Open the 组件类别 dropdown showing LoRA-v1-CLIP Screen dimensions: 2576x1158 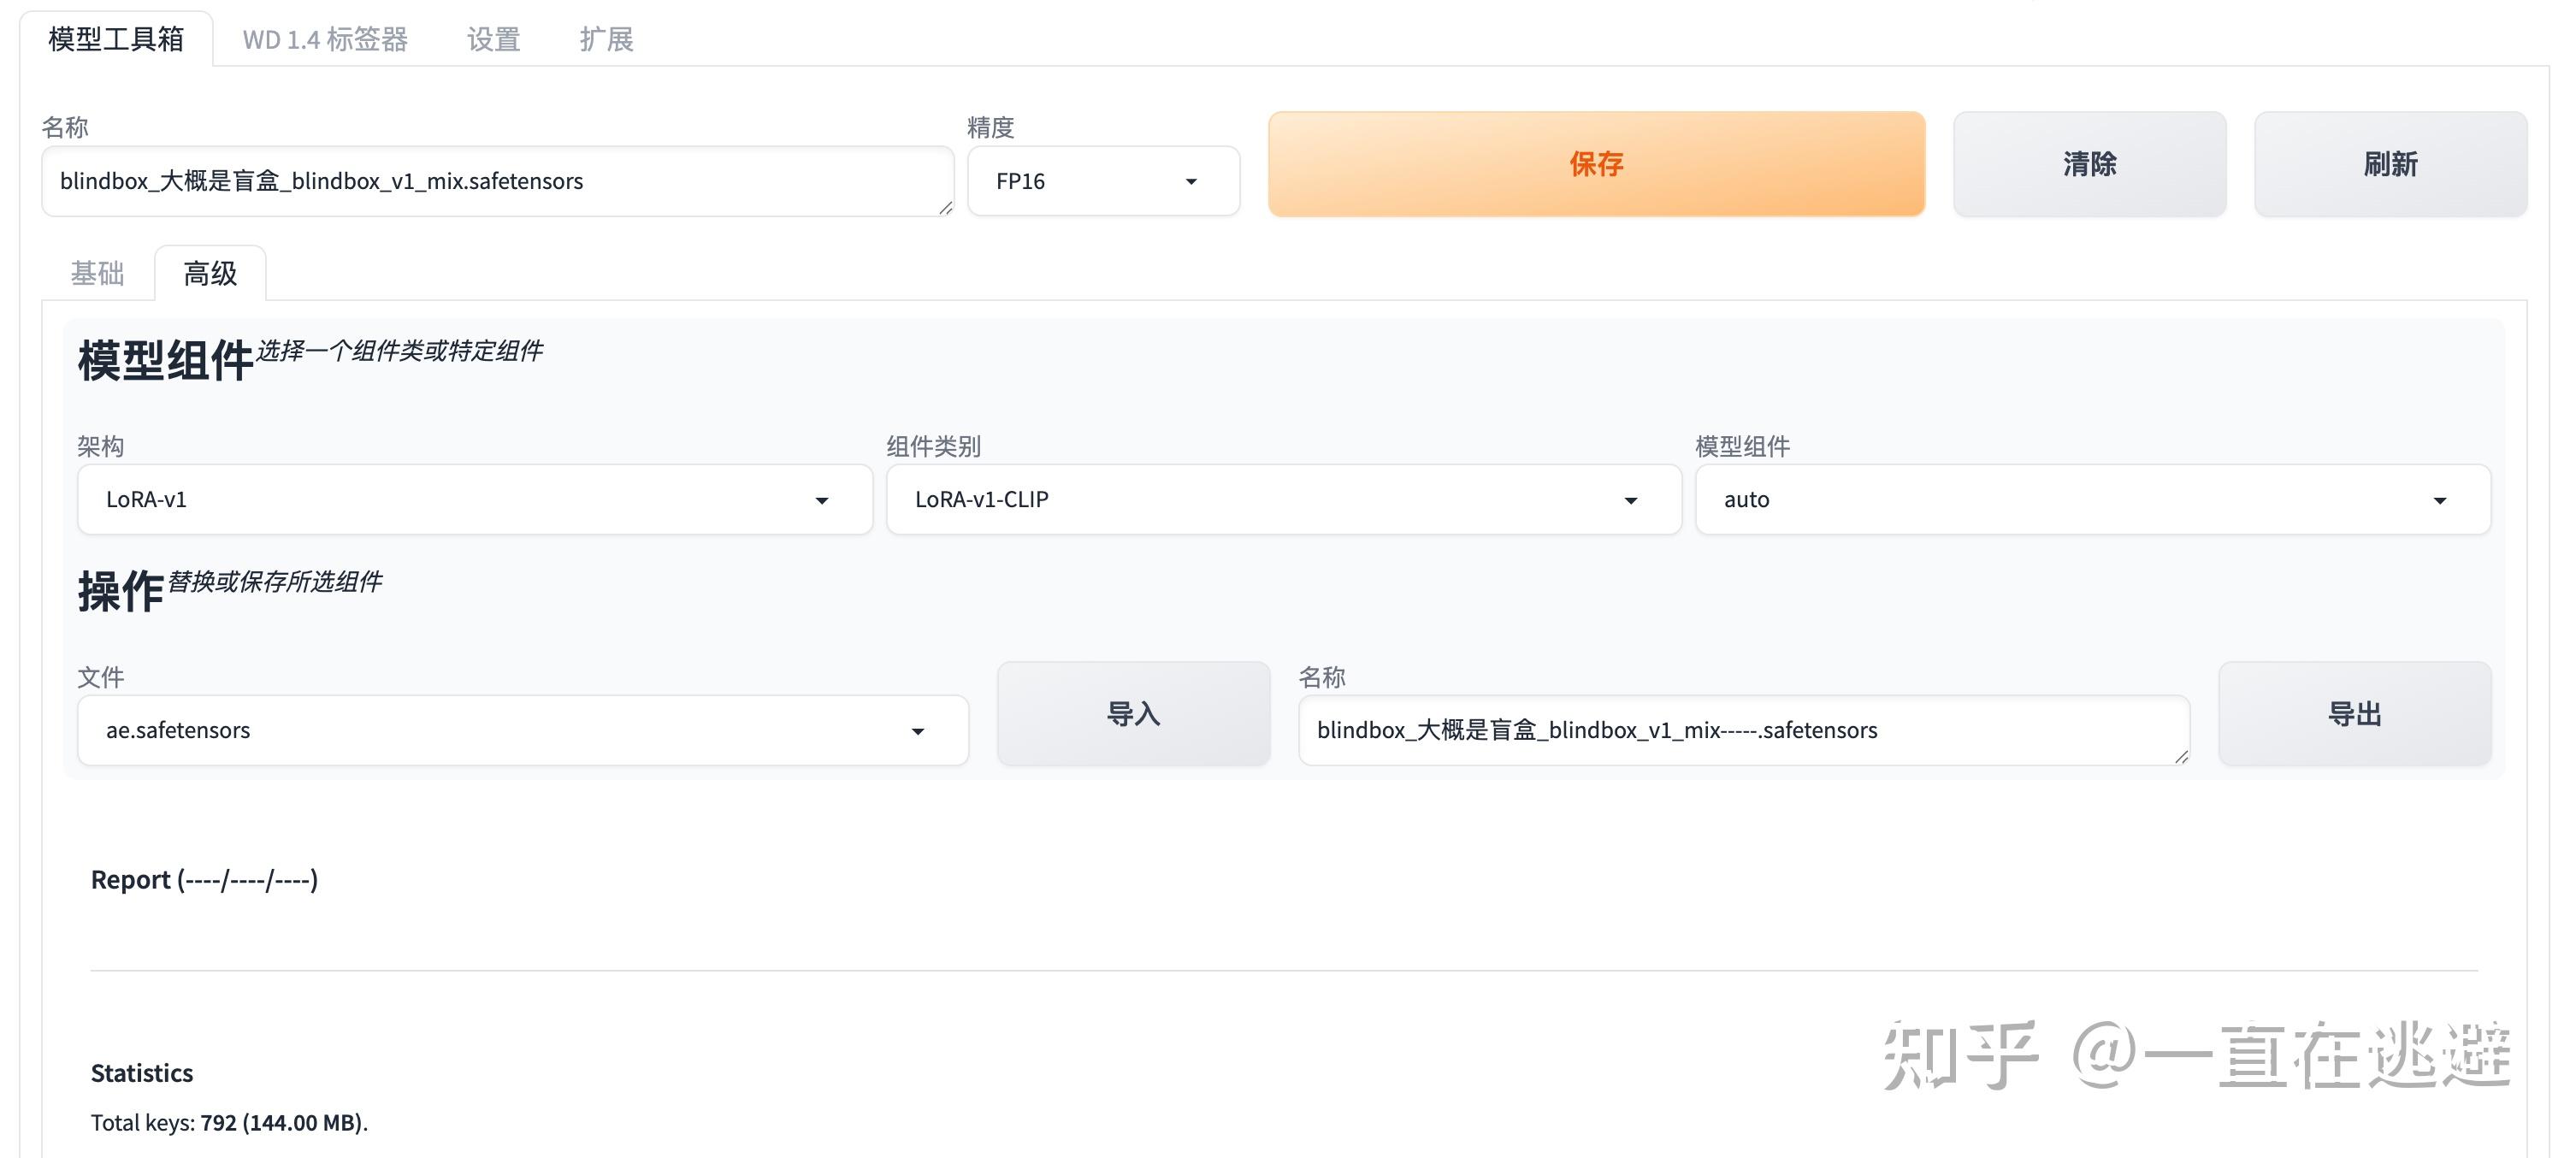point(1283,499)
